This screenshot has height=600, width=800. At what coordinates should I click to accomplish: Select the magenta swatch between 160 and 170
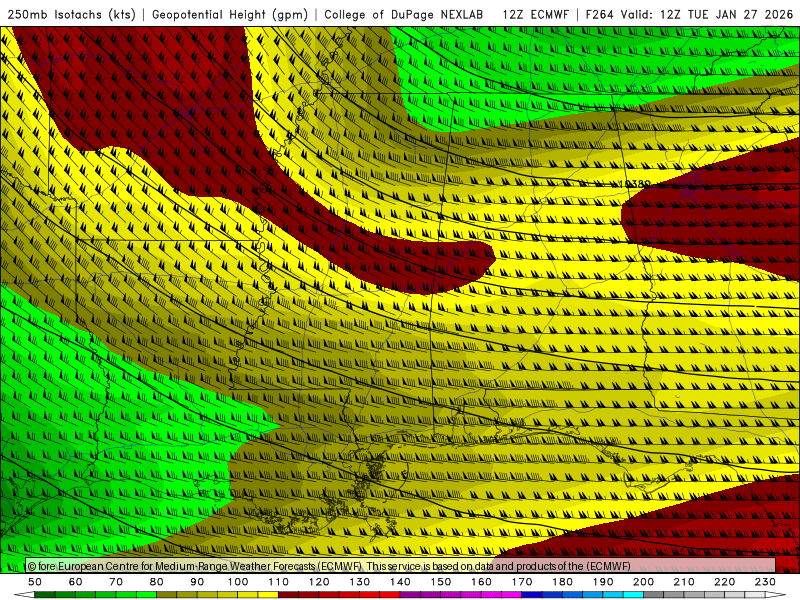tap(511, 595)
